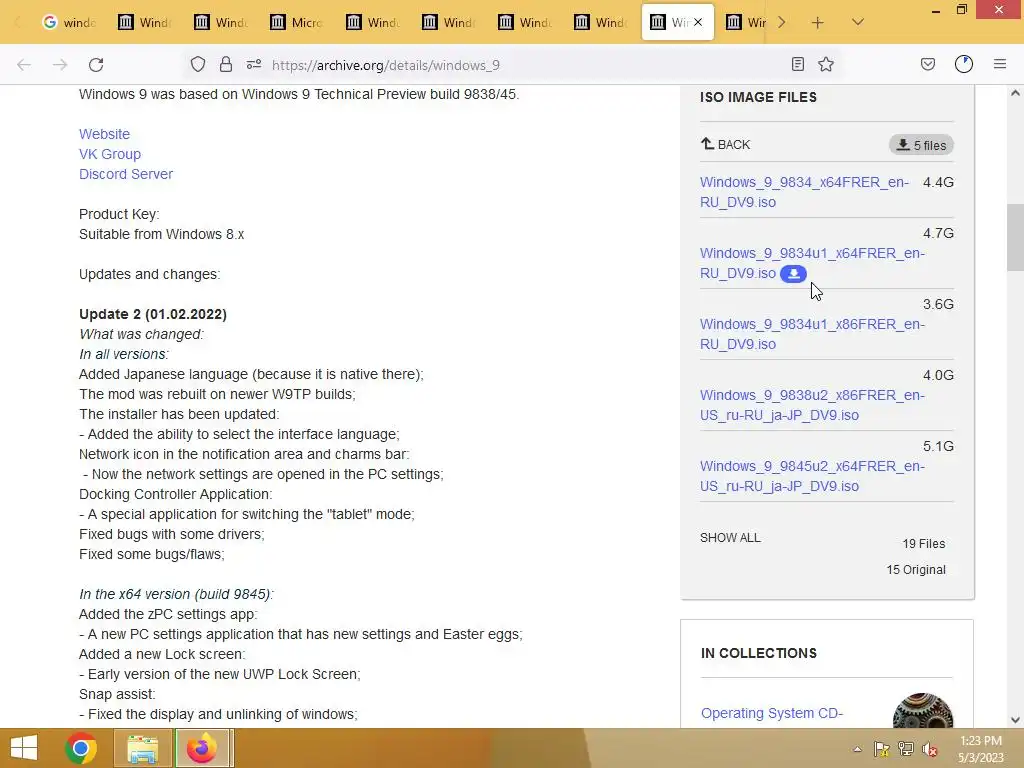Switch to the Google 'winde' tab
Image resolution: width=1024 pixels, height=768 pixels.
69,22
